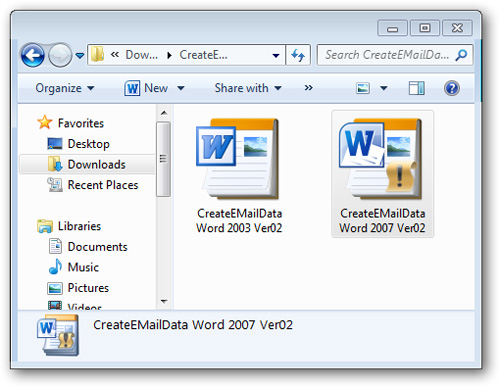
Task: Click the greyed Forward navigation arrow
Action: tap(60, 55)
